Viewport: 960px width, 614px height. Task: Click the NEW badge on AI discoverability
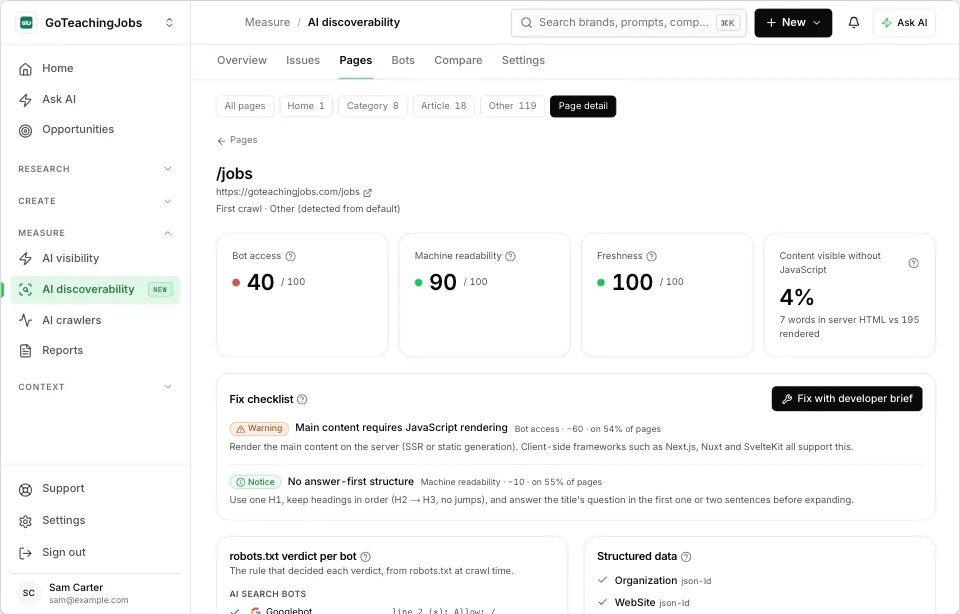tap(160, 290)
